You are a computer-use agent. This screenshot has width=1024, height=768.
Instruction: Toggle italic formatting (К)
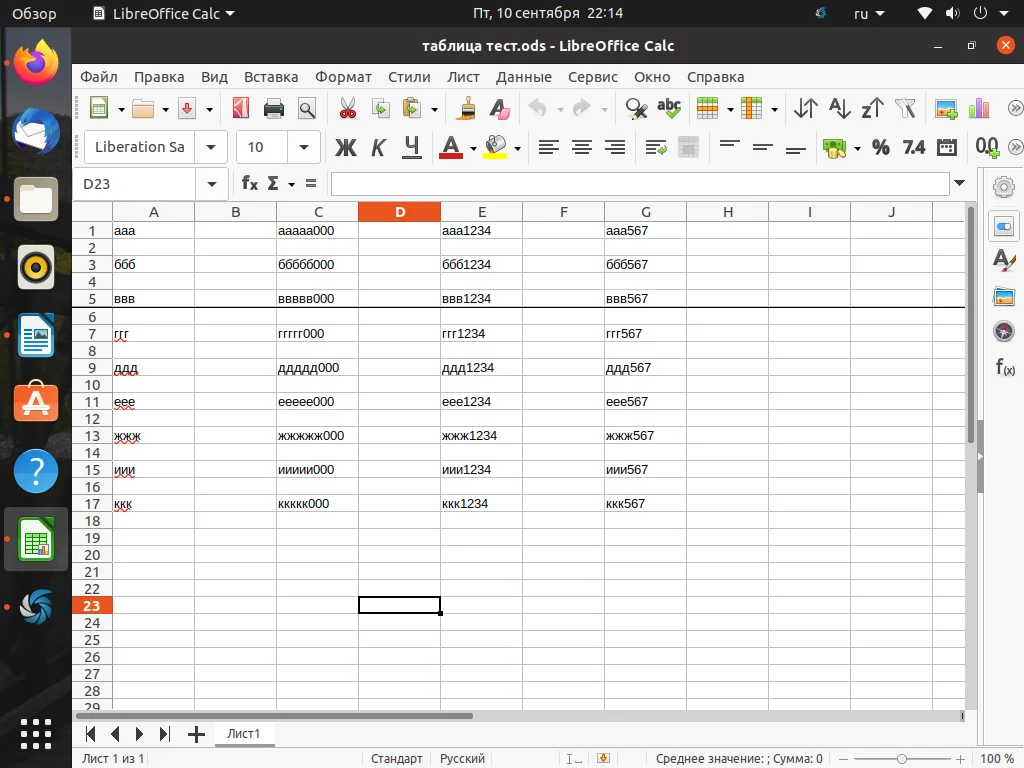[378, 148]
